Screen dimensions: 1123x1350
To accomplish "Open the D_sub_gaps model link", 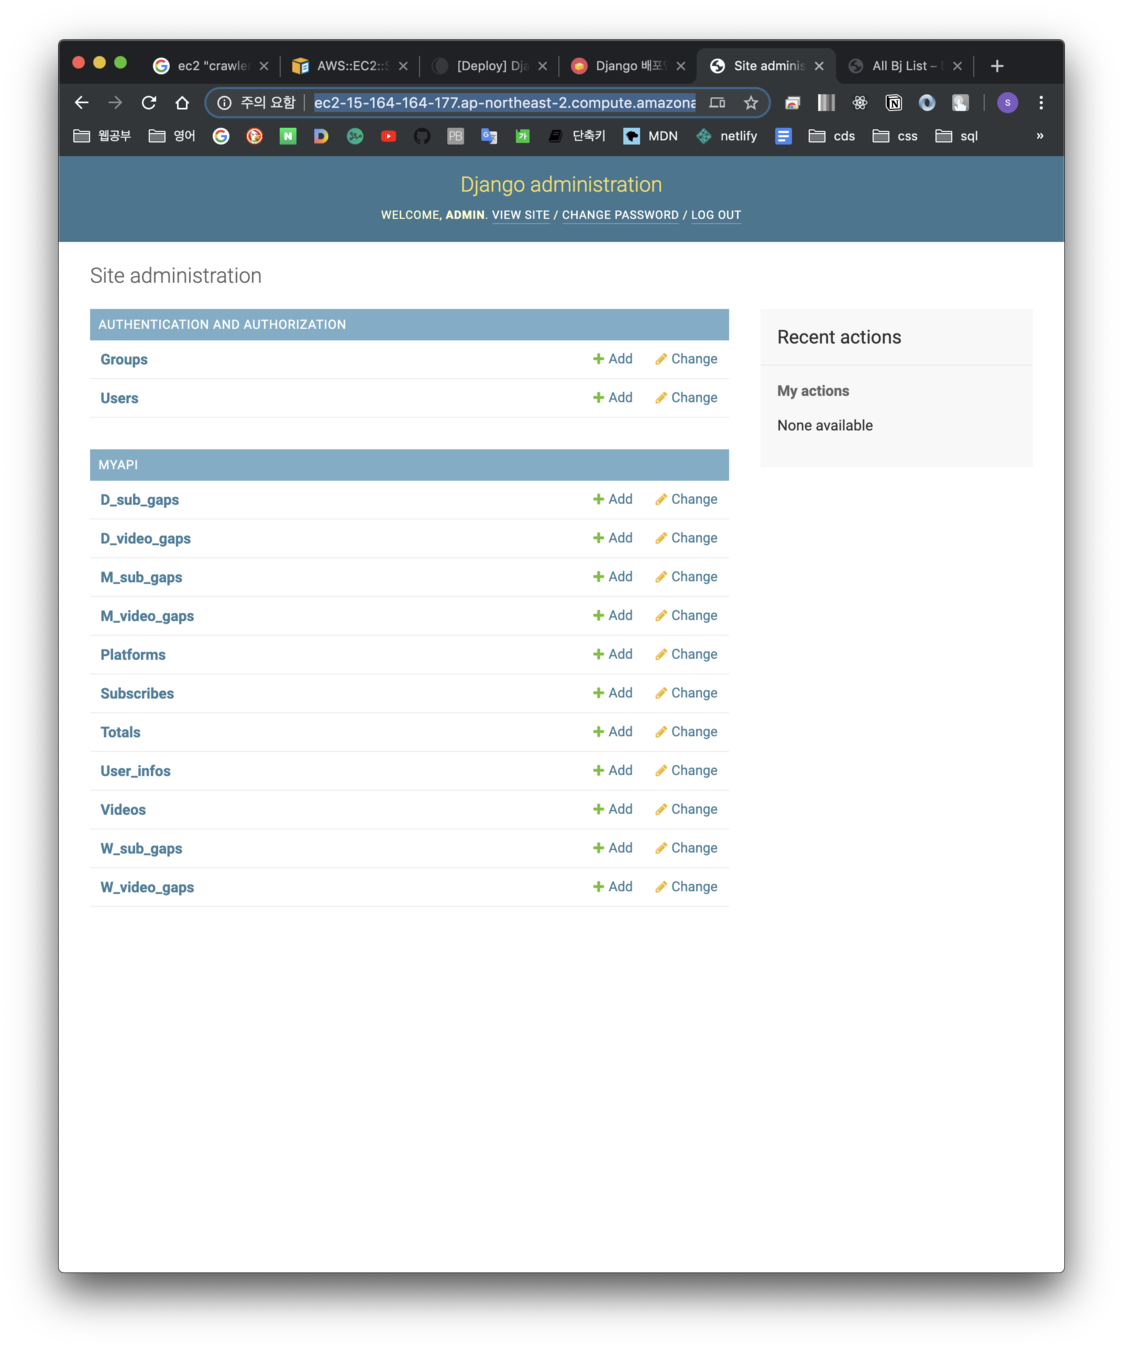I will [x=140, y=500].
